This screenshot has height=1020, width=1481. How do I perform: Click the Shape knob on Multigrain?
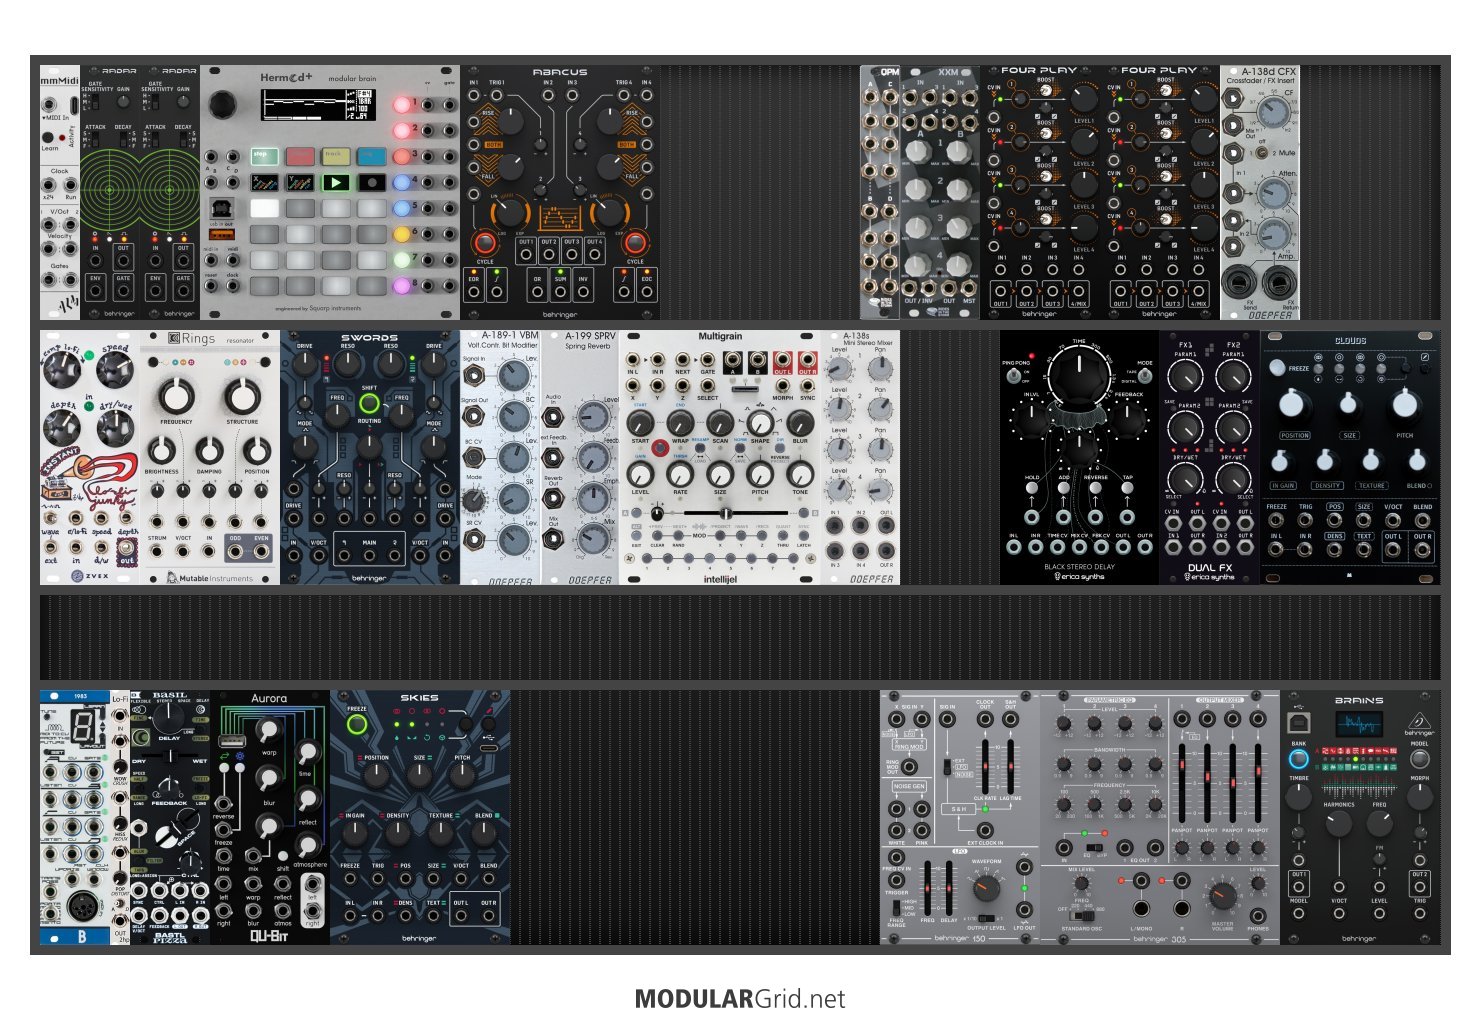(x=760, y=423)
